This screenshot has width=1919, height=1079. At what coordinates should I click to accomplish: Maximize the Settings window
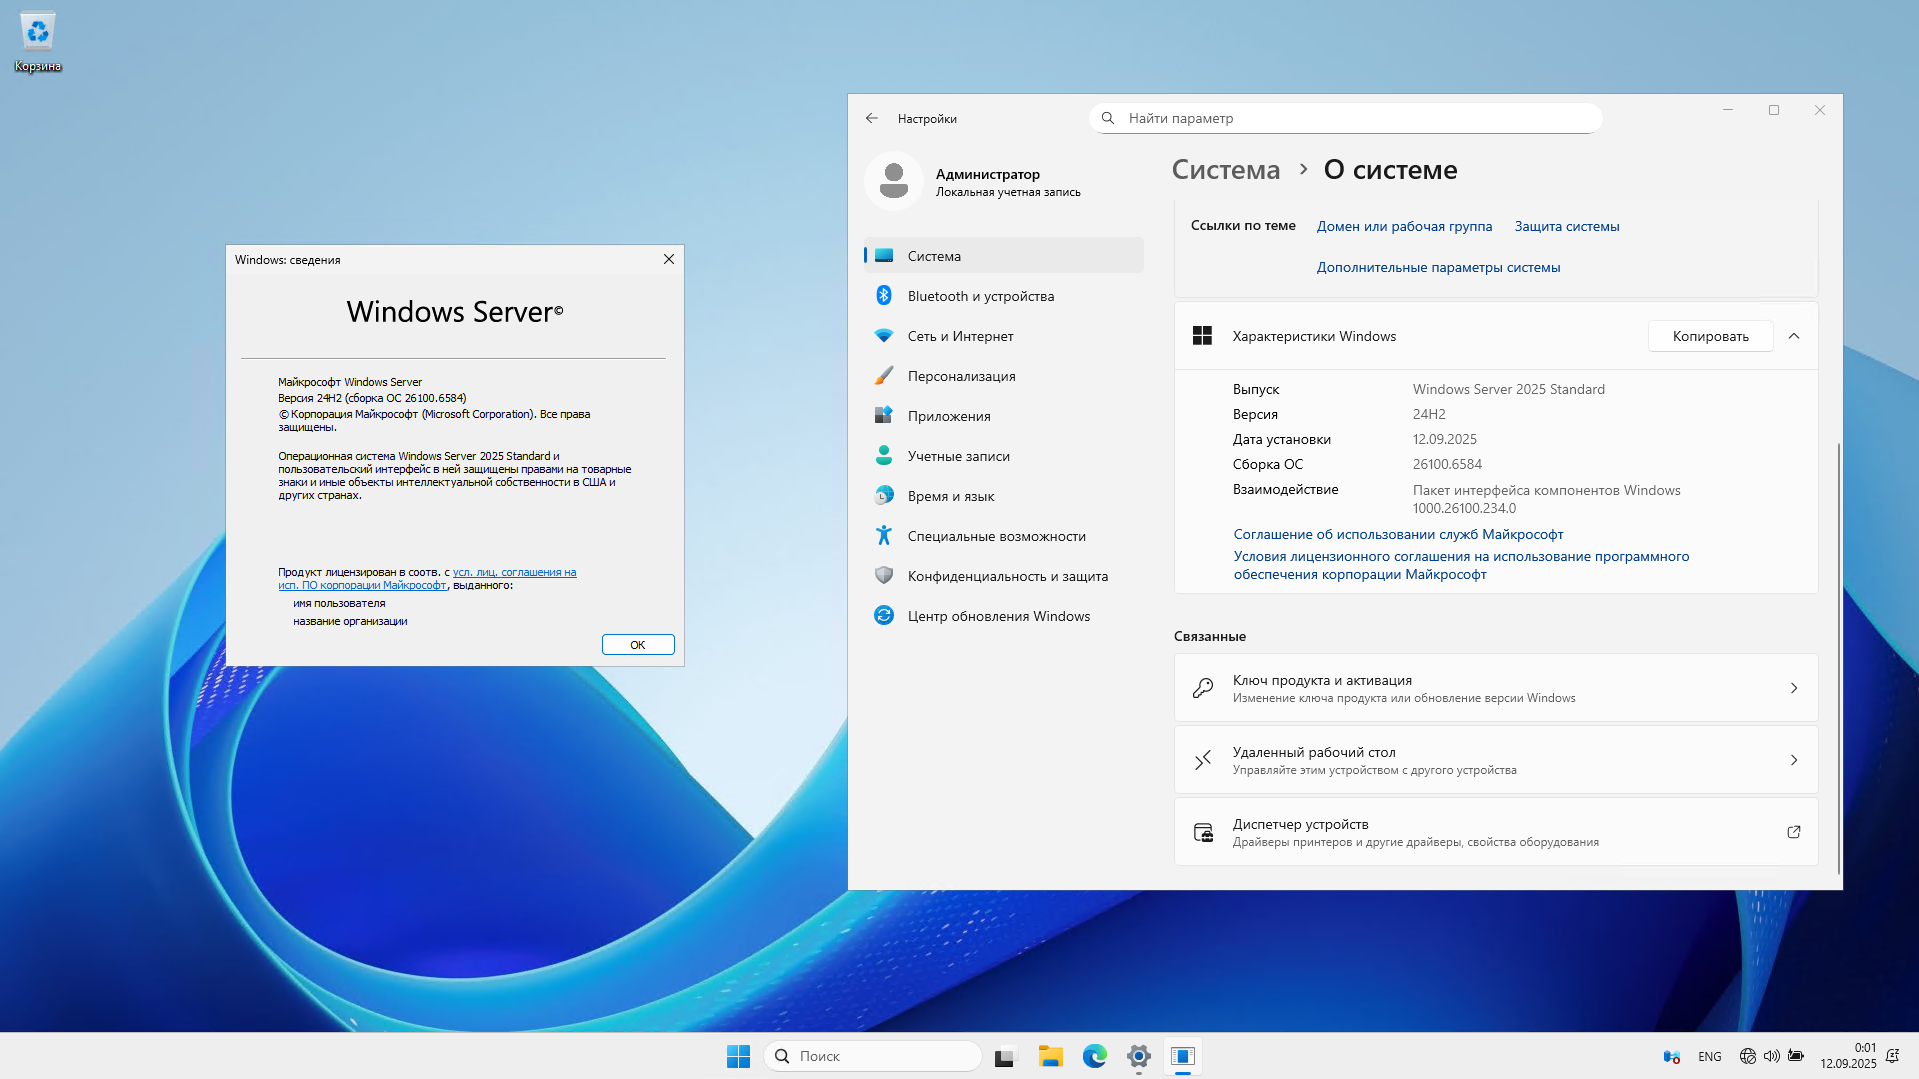1774,110
